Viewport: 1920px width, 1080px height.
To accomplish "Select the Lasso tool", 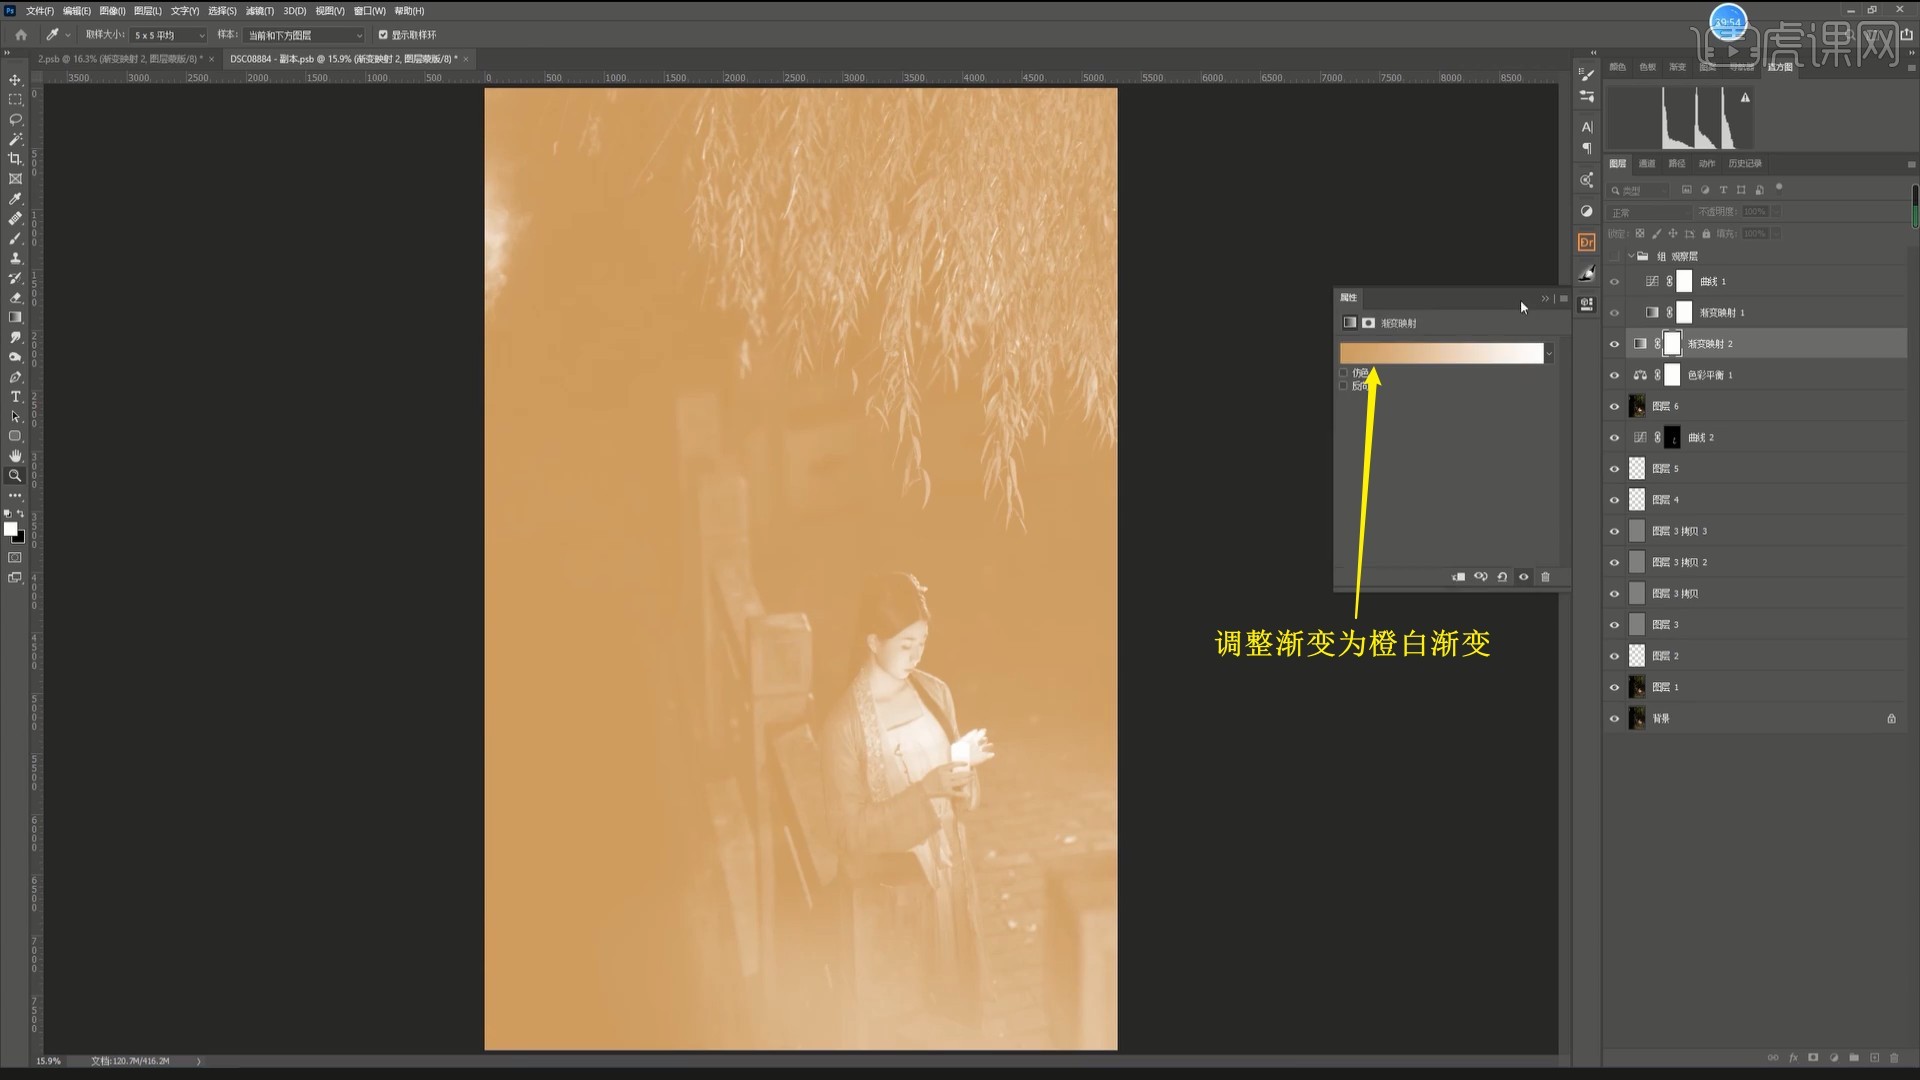I will click(15, 119).
